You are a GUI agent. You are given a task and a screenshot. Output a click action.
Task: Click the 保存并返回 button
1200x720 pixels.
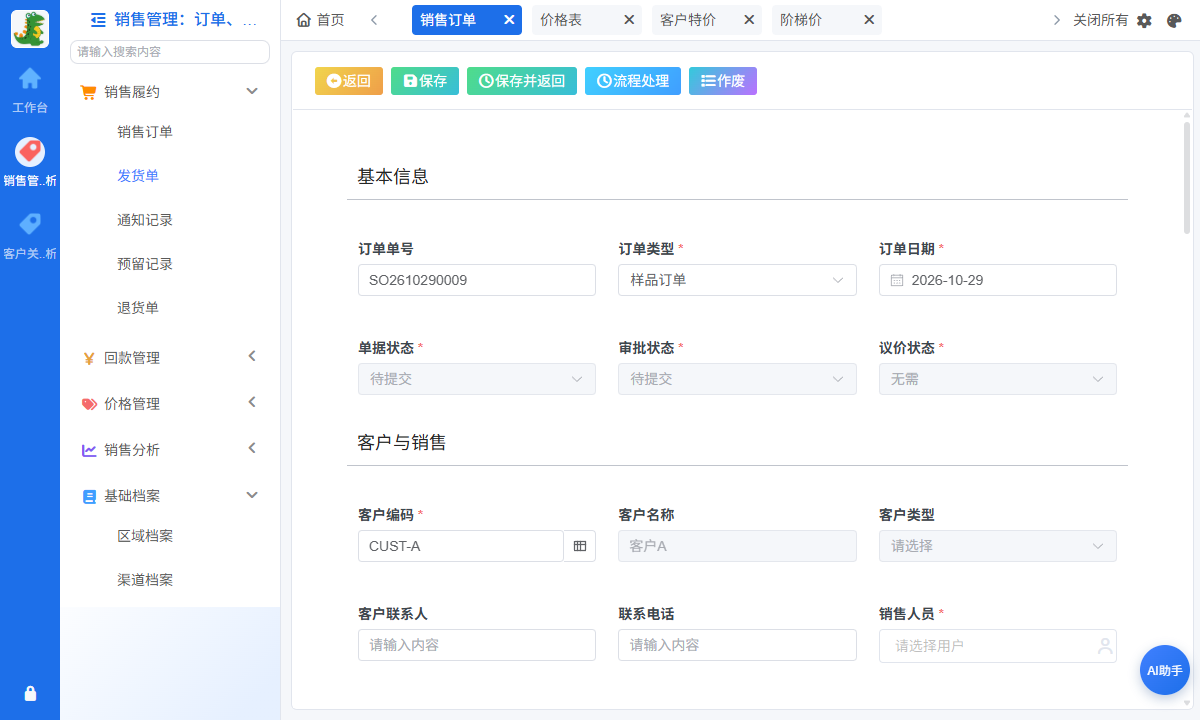coord(522,81)
